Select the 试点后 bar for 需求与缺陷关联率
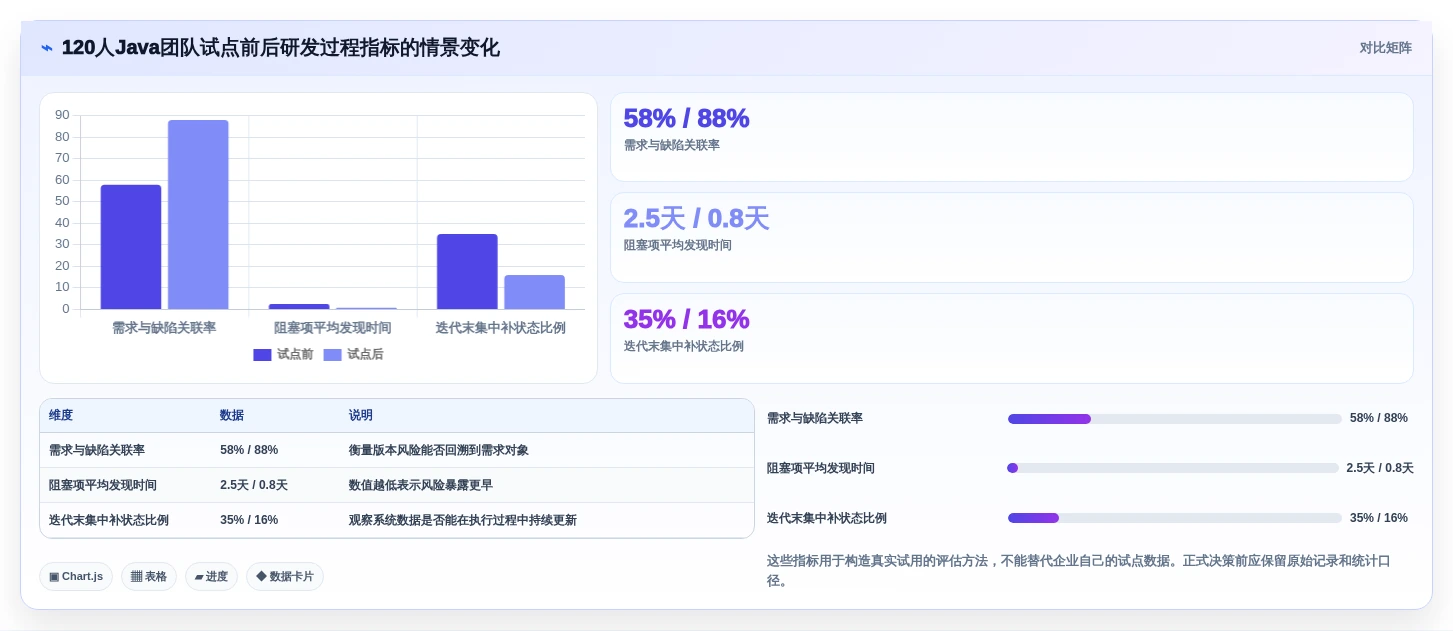The image size is (1453, 631). 198,215
